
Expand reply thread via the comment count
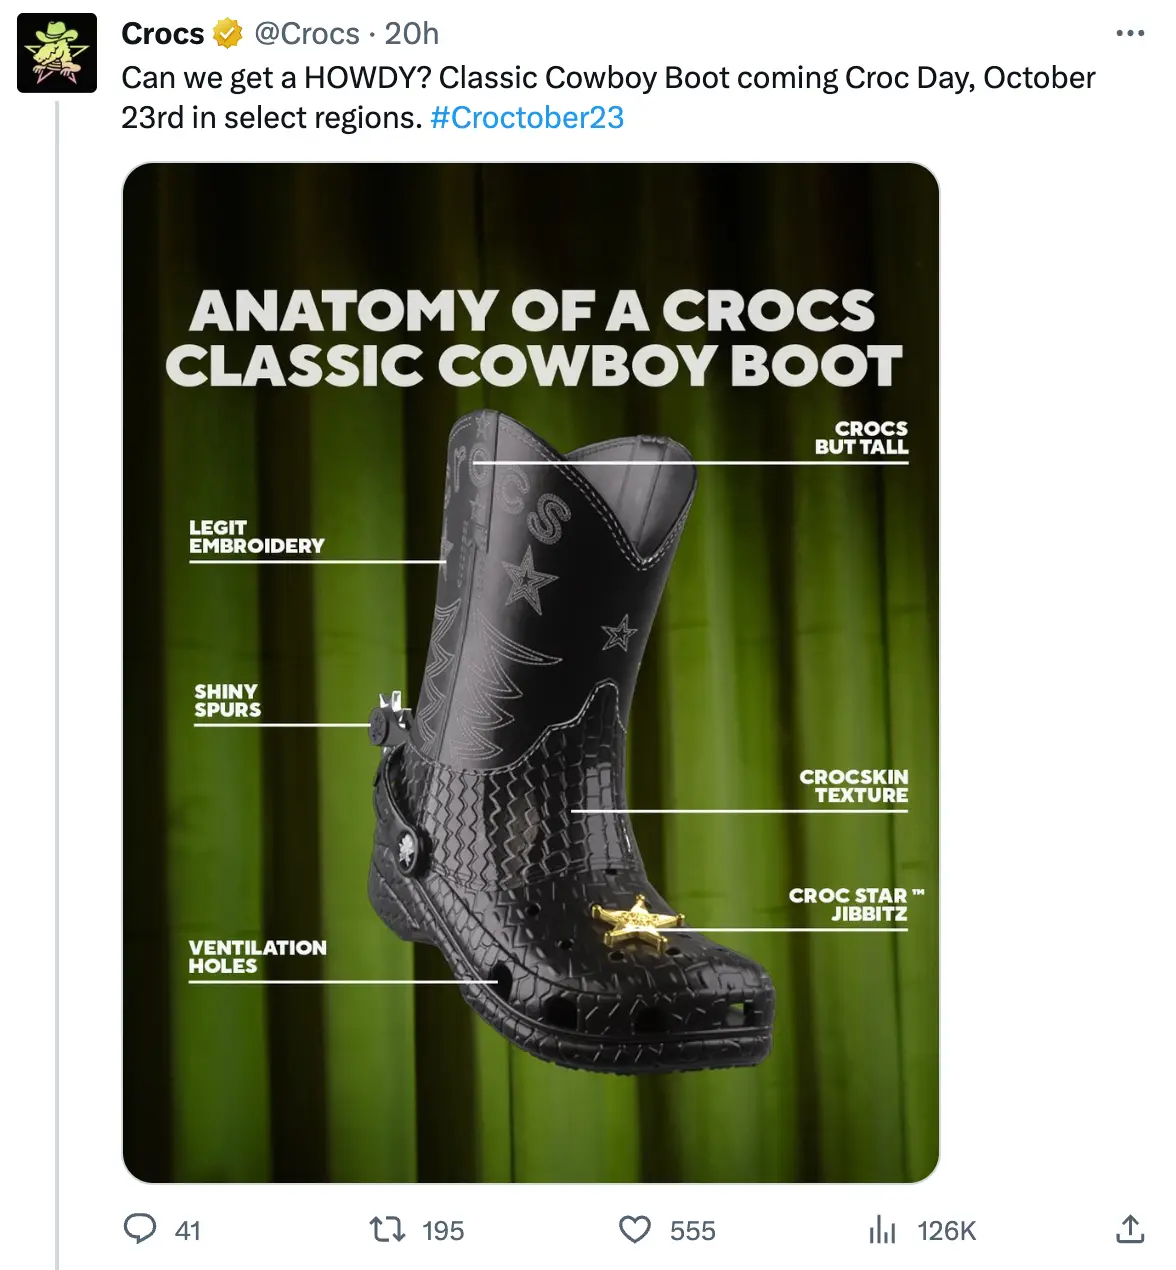(186, 1231)
